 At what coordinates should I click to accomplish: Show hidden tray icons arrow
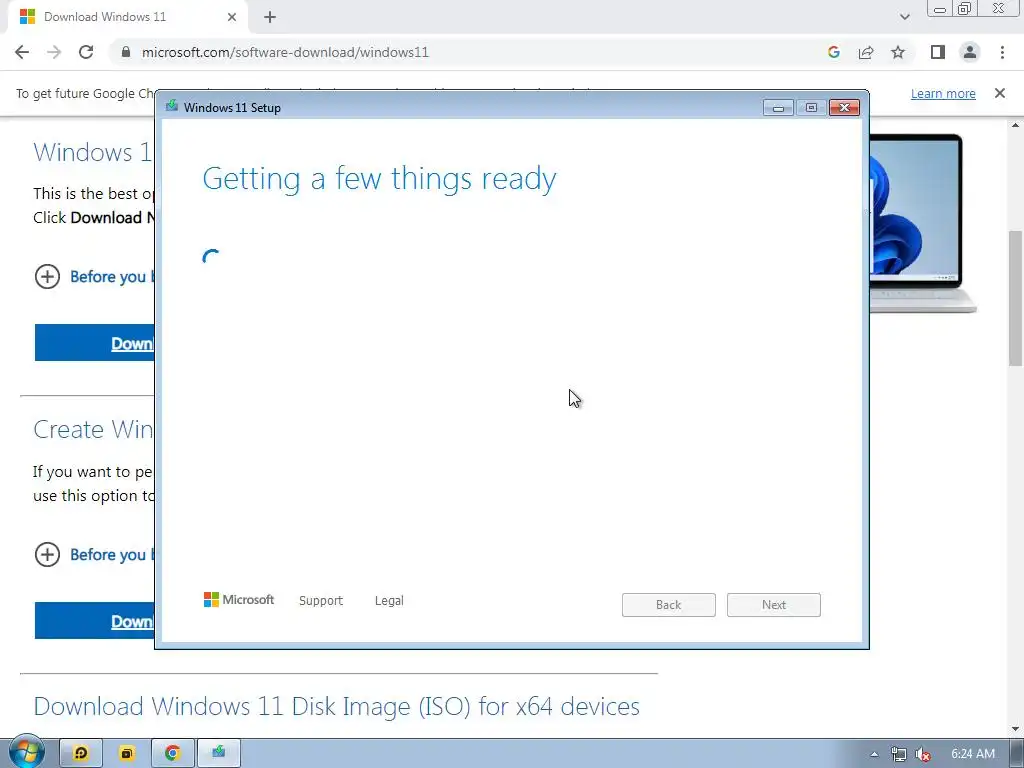coord(874,754)
